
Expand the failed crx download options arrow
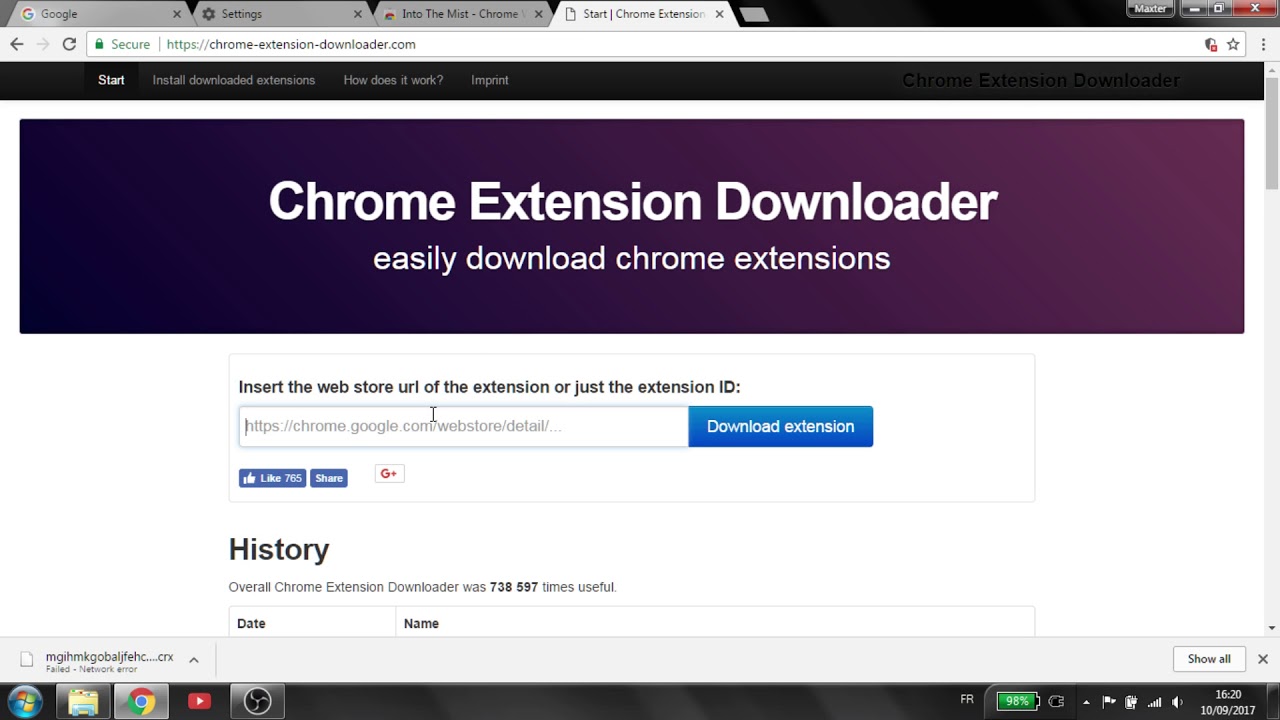coord(194,659)
